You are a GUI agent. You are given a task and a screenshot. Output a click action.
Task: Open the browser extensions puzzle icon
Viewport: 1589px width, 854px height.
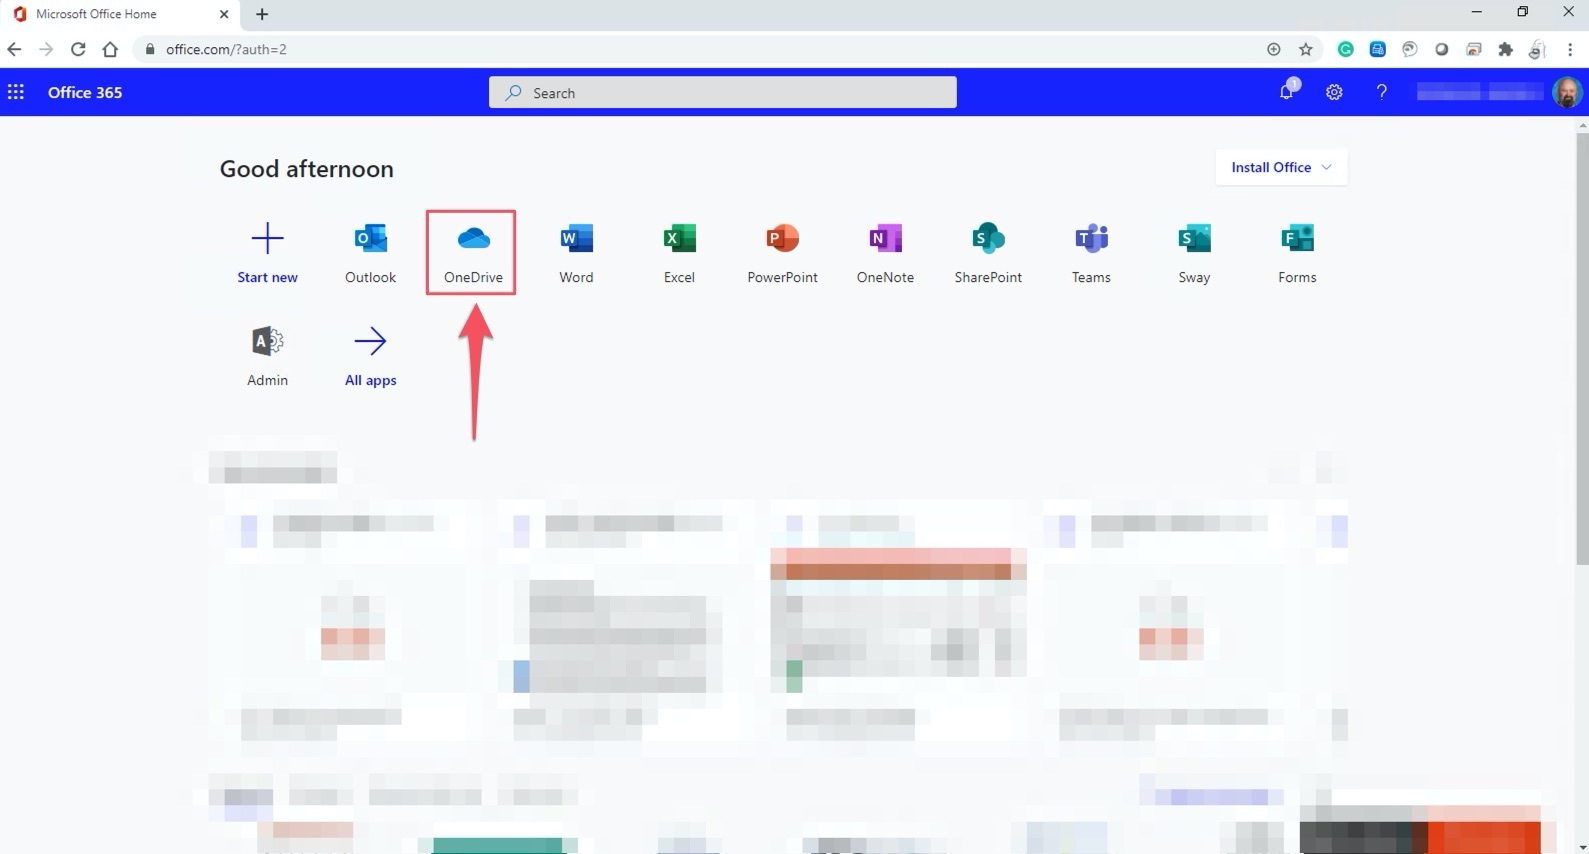[x=1505, y=49]
